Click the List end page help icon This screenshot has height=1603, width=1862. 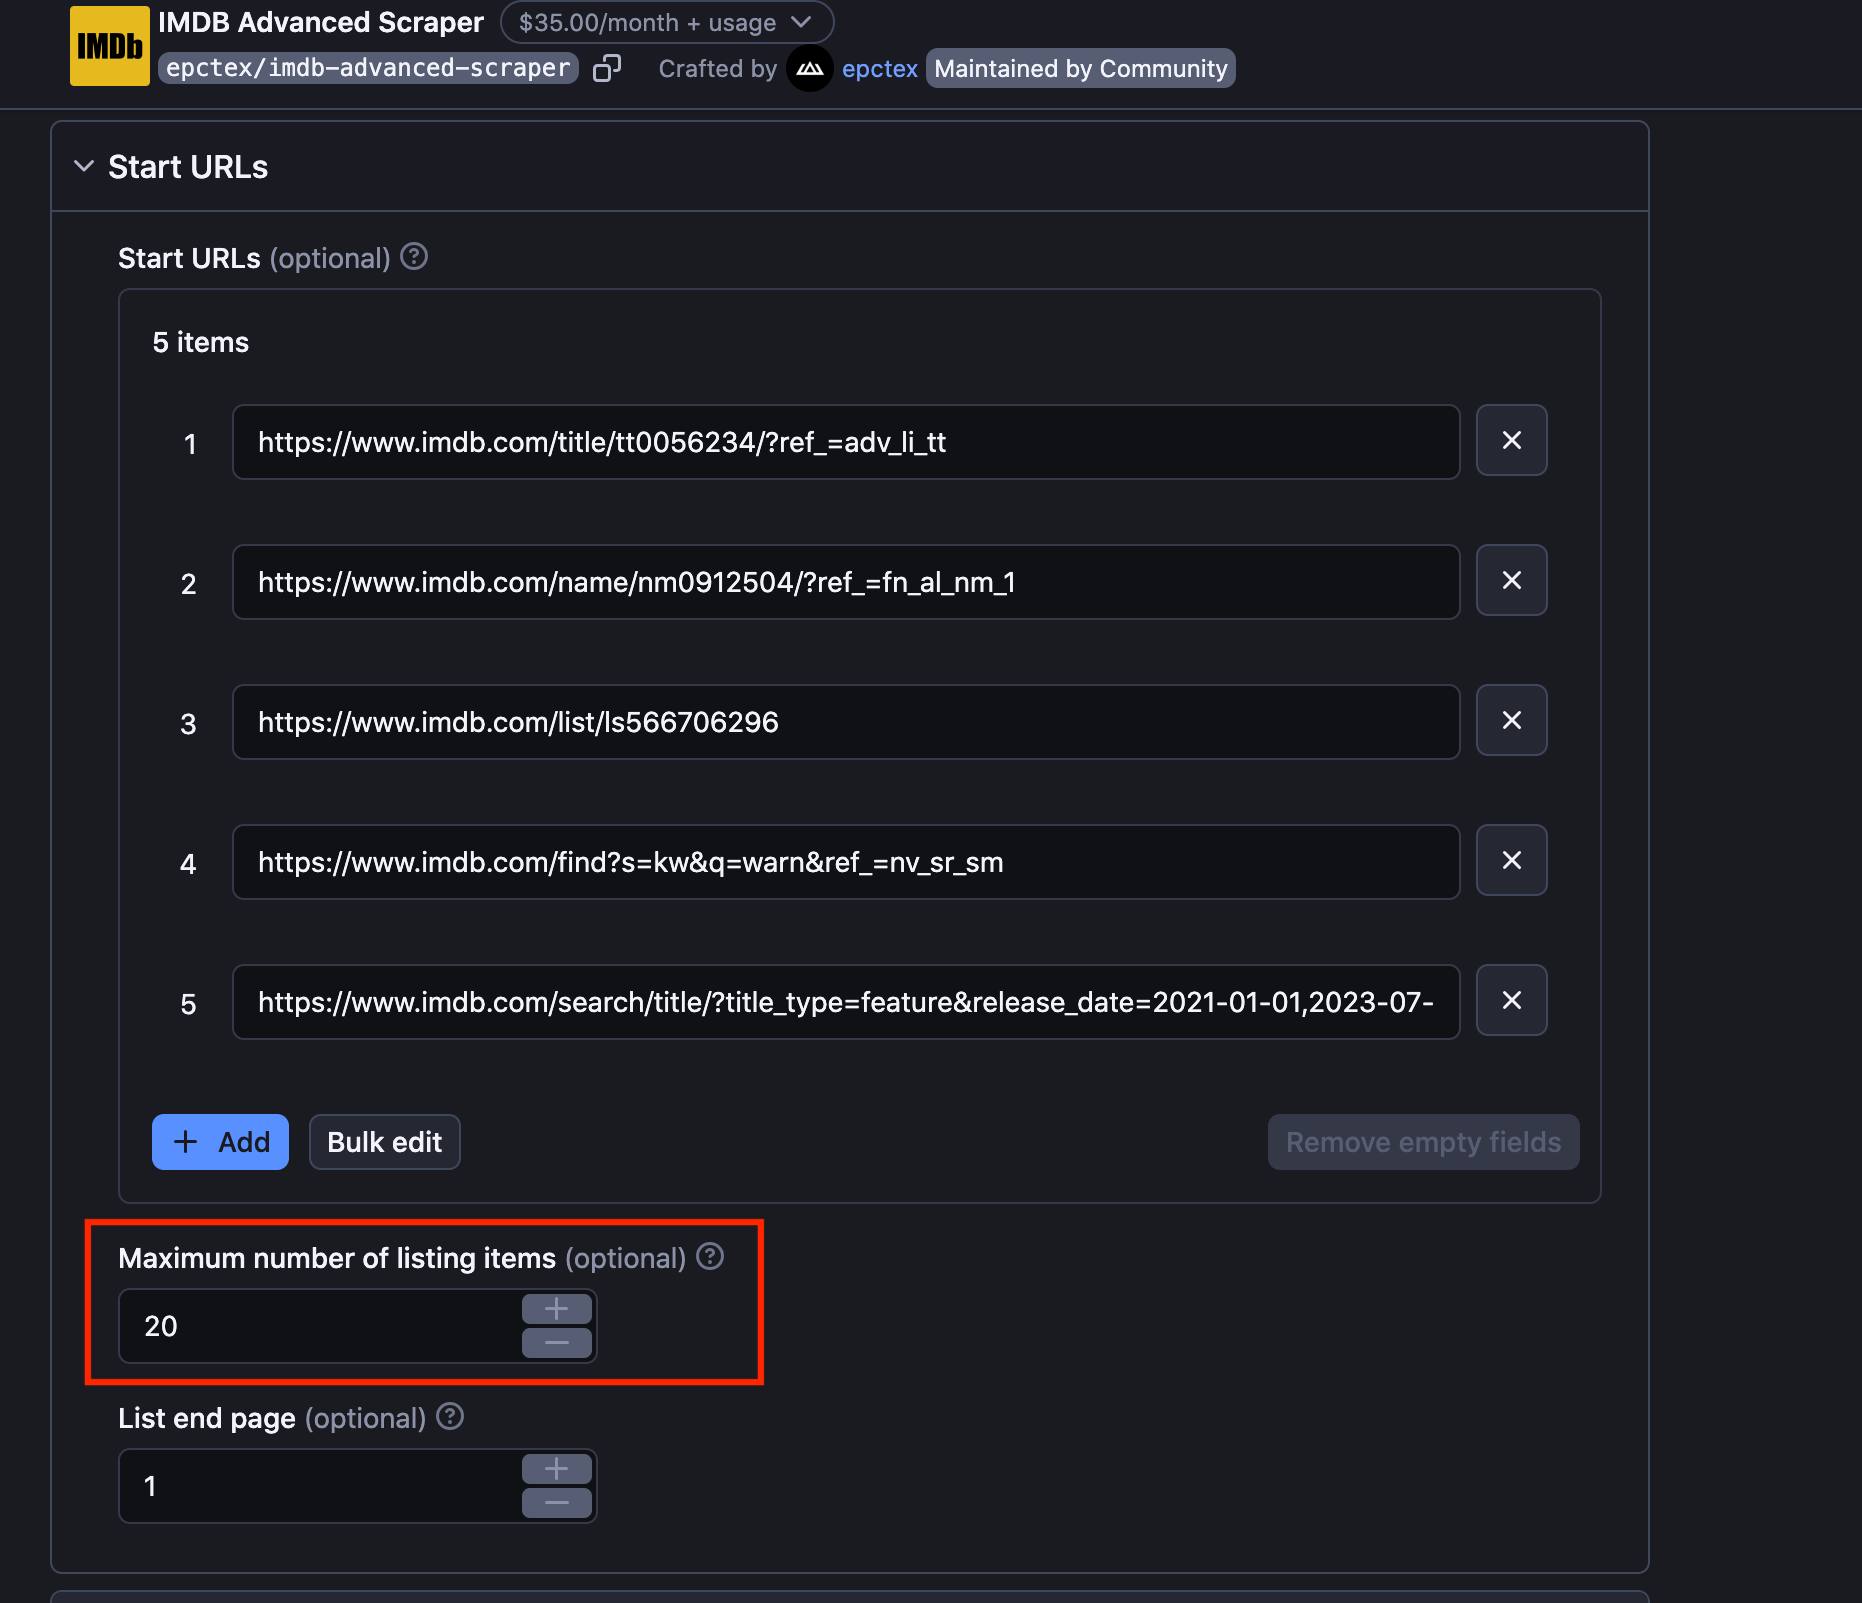point(450,1417)
